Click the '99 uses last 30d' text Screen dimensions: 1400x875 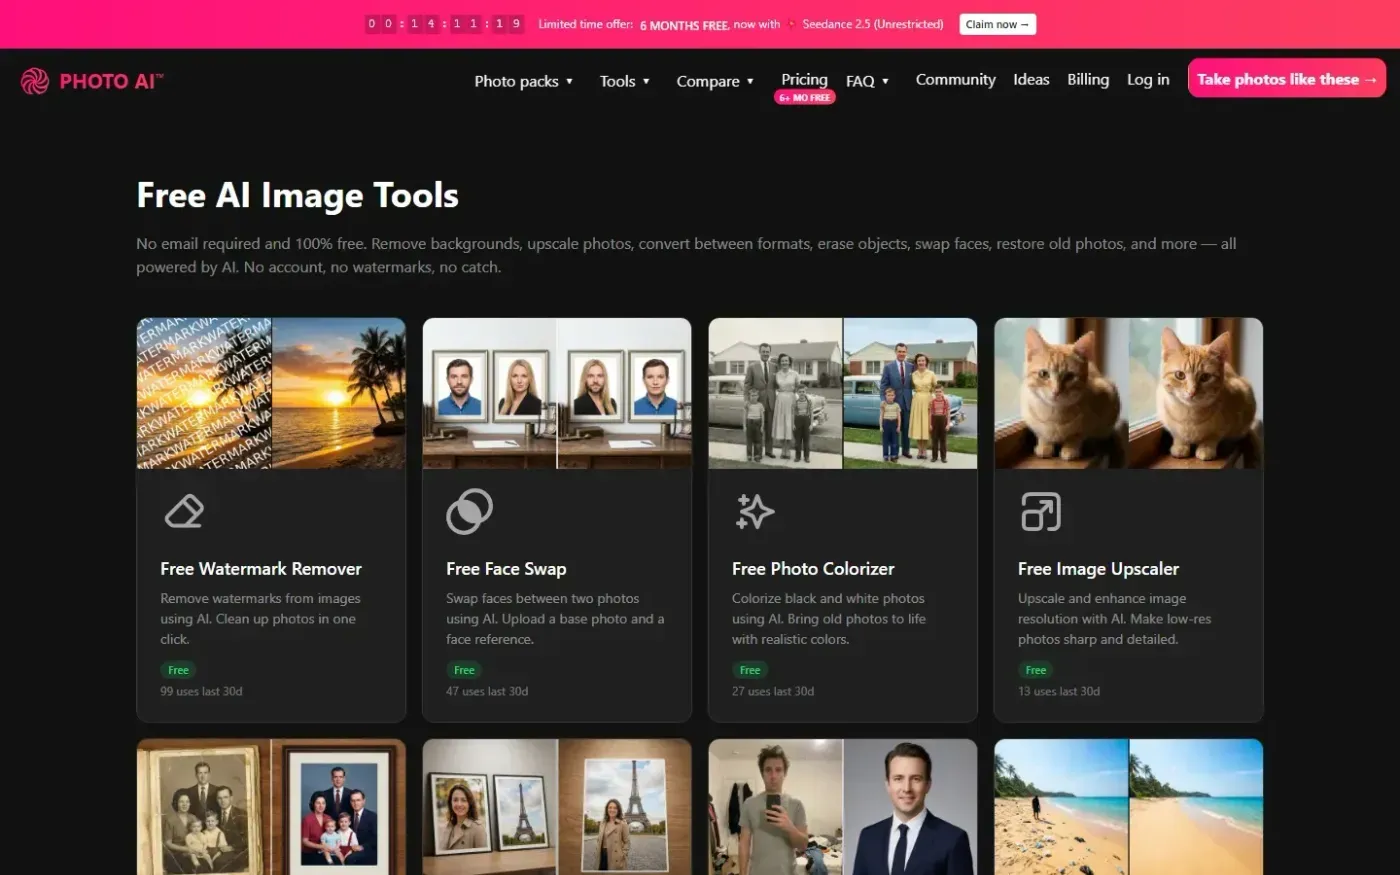[201, 691]
